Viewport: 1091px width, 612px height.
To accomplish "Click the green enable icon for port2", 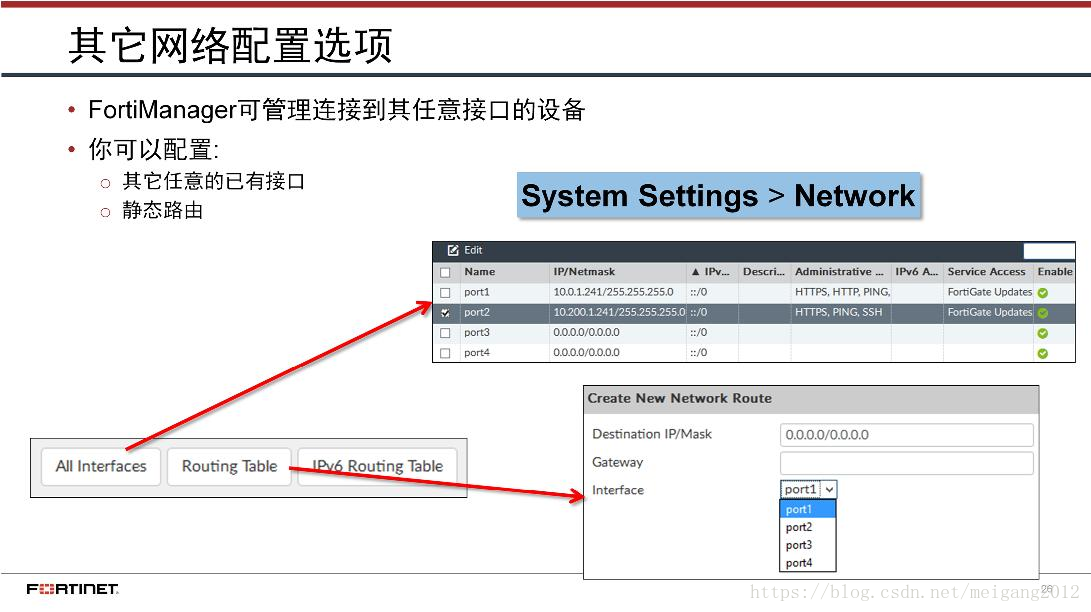I will [x=1042, y=313].
